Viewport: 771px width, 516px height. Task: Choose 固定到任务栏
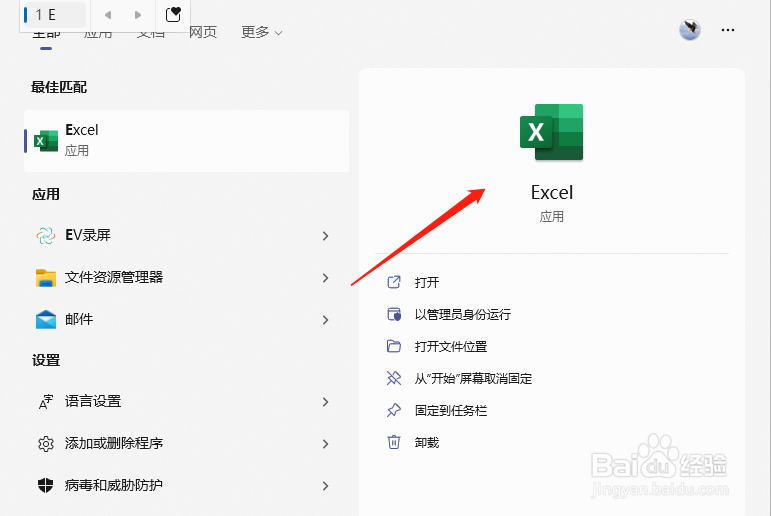click(451, 410)
